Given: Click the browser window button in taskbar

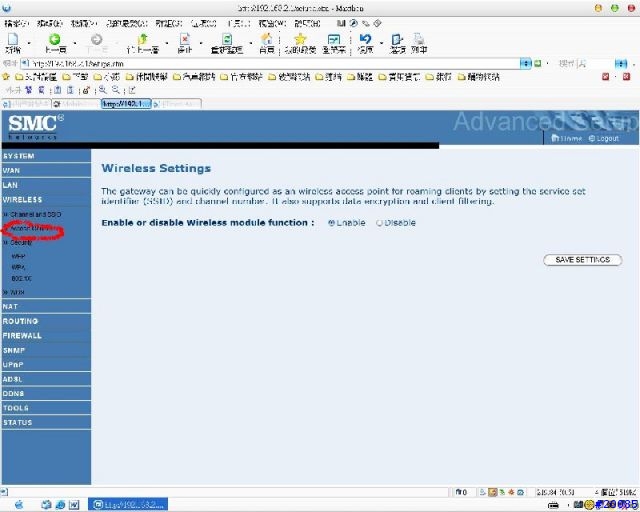Looking at the screenshot, I should (x=128, y=505).
